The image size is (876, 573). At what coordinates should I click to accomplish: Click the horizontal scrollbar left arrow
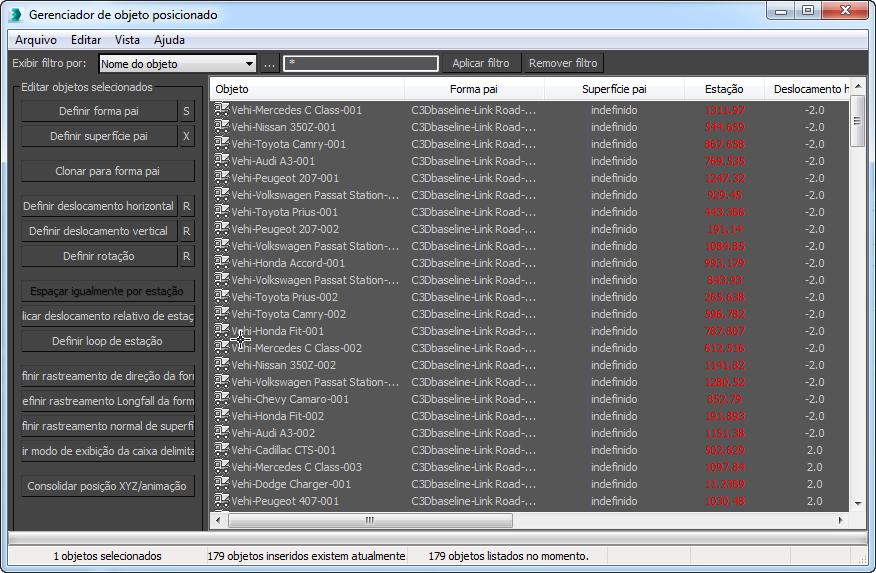[x=218, y=521]
